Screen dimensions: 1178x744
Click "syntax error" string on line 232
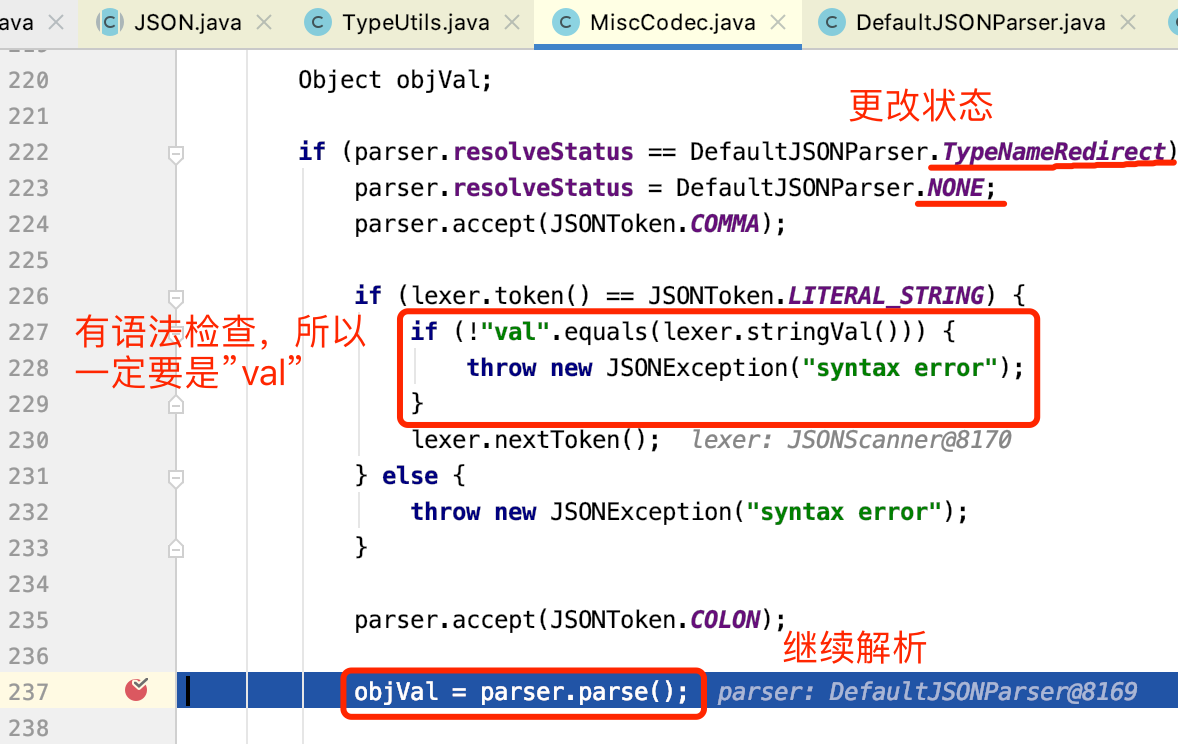[x=844, y=512]
